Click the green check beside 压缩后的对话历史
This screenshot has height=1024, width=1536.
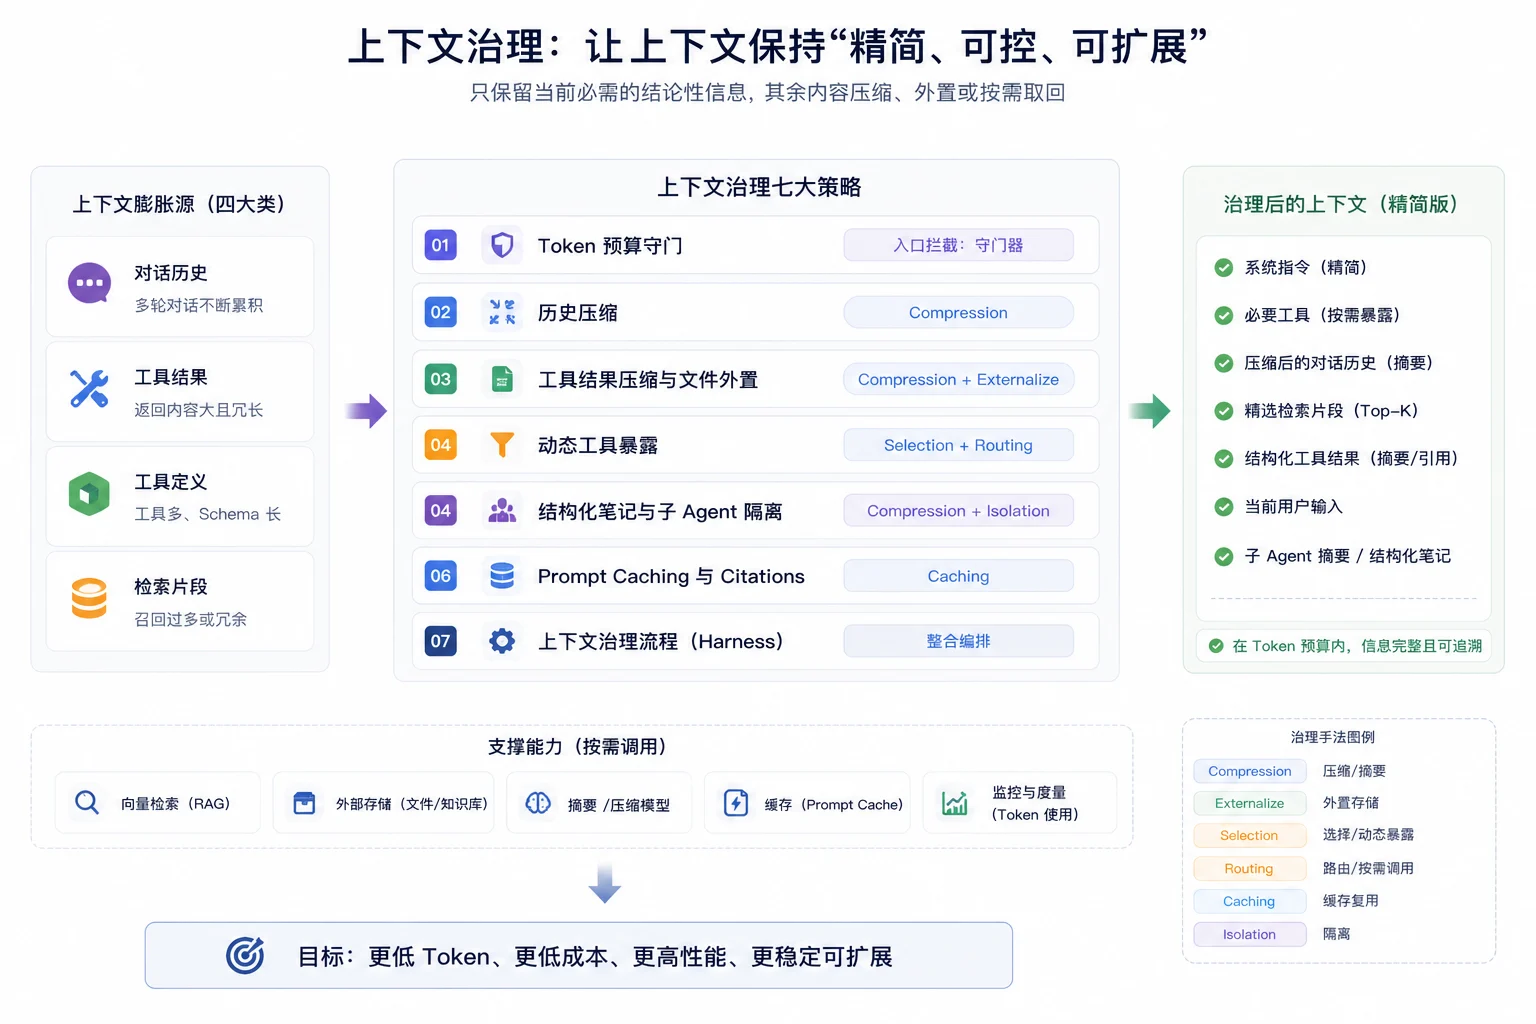tap(1223, 363)
